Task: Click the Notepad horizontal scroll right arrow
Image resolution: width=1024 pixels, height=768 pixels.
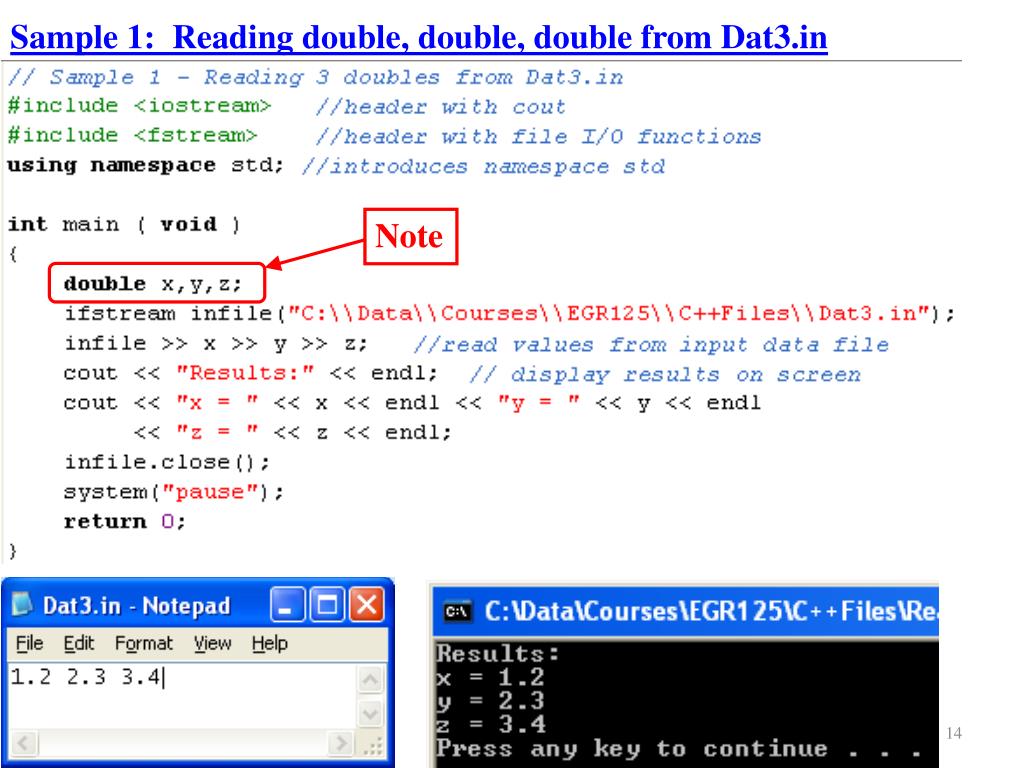Action: coord(340,743)
